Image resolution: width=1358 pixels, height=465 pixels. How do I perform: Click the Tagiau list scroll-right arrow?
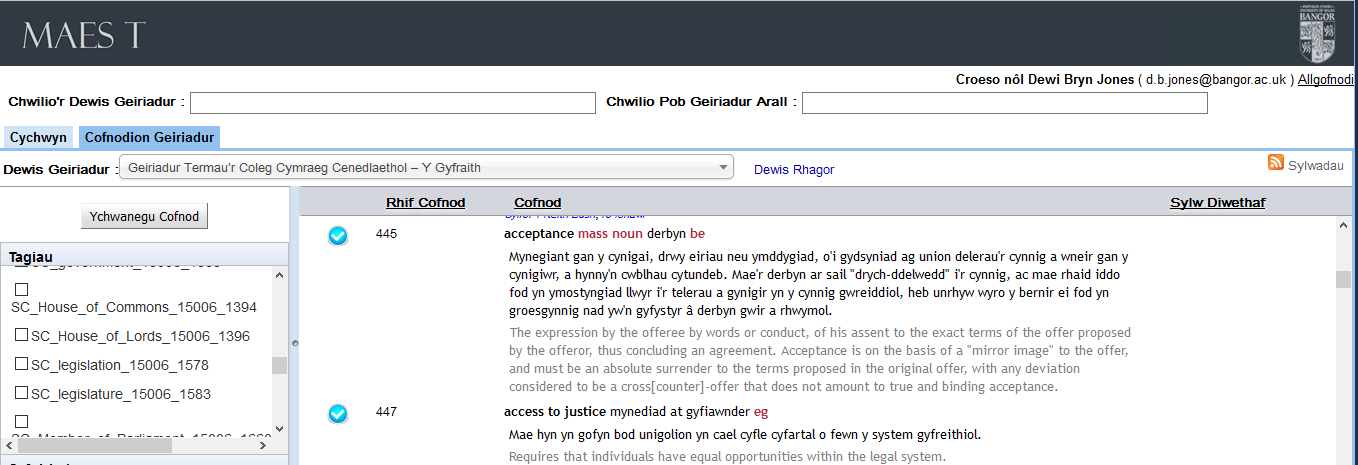[x=262, y=447]
